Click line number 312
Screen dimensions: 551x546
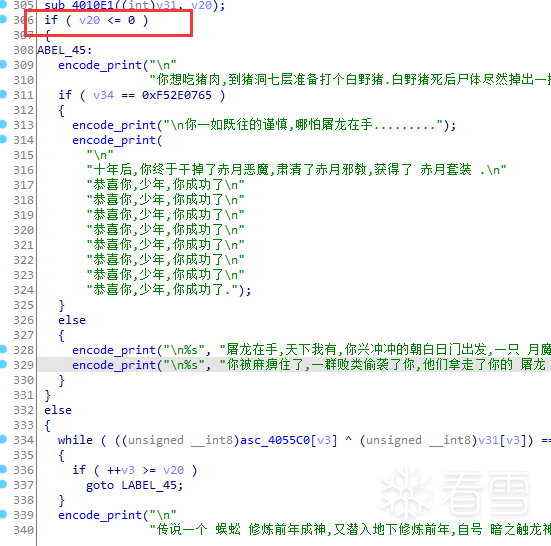point(23,110)
